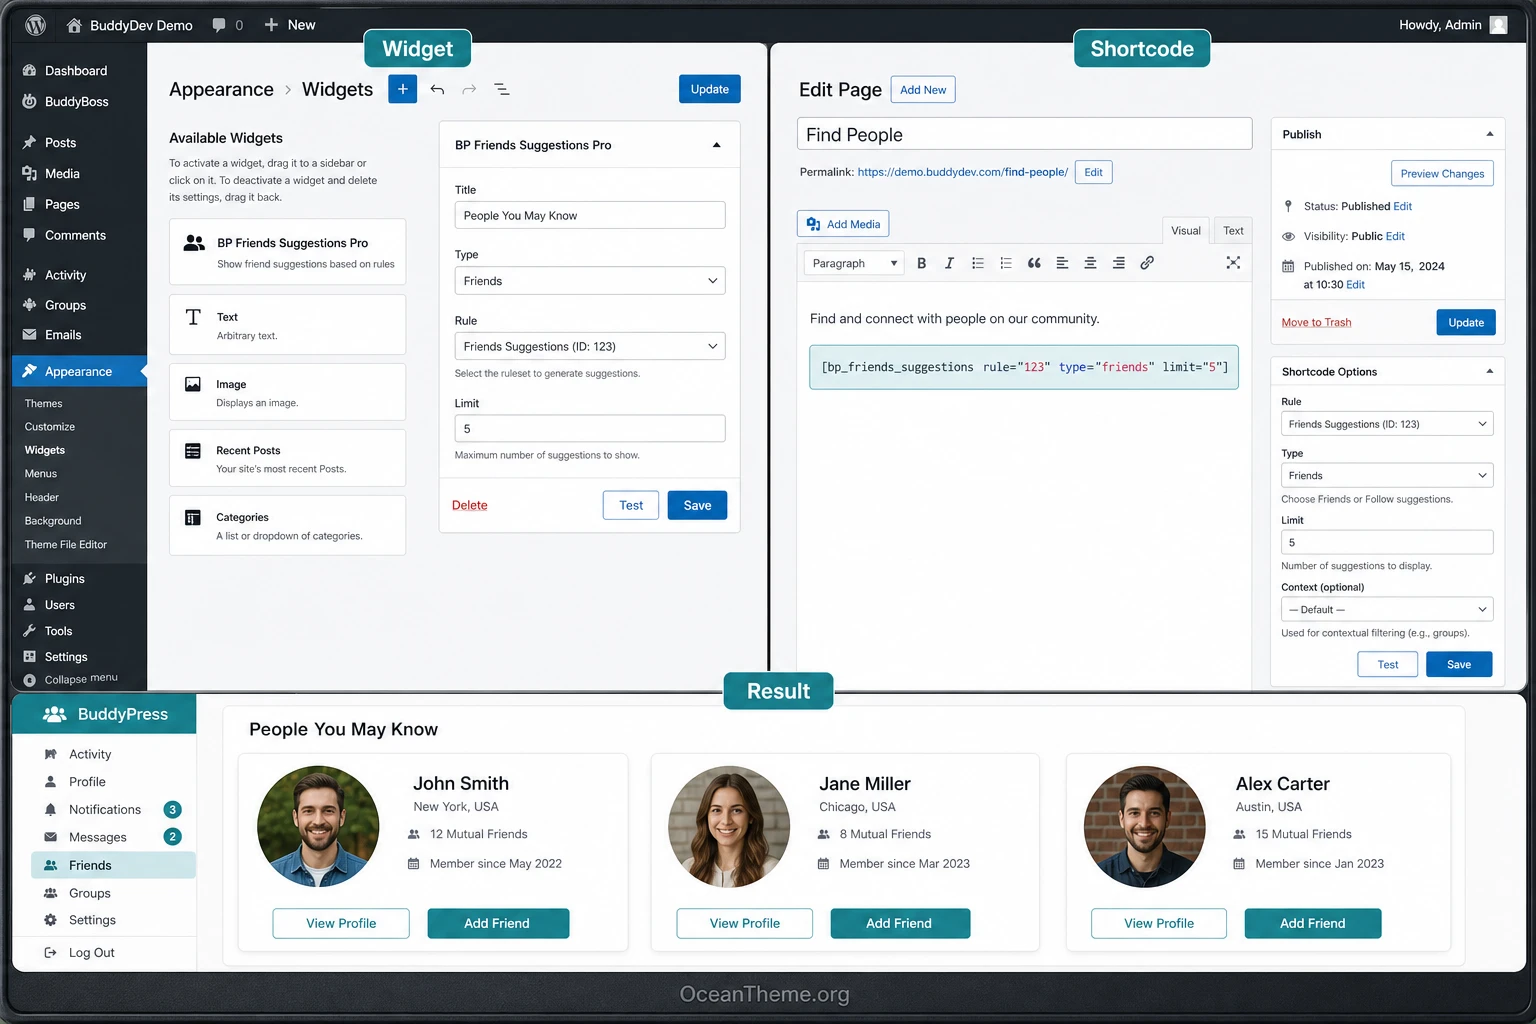The image size is (1536, 1024).
Task: Collapse the BP Friends Suggestions Pro widget panel
Action: 716,145
